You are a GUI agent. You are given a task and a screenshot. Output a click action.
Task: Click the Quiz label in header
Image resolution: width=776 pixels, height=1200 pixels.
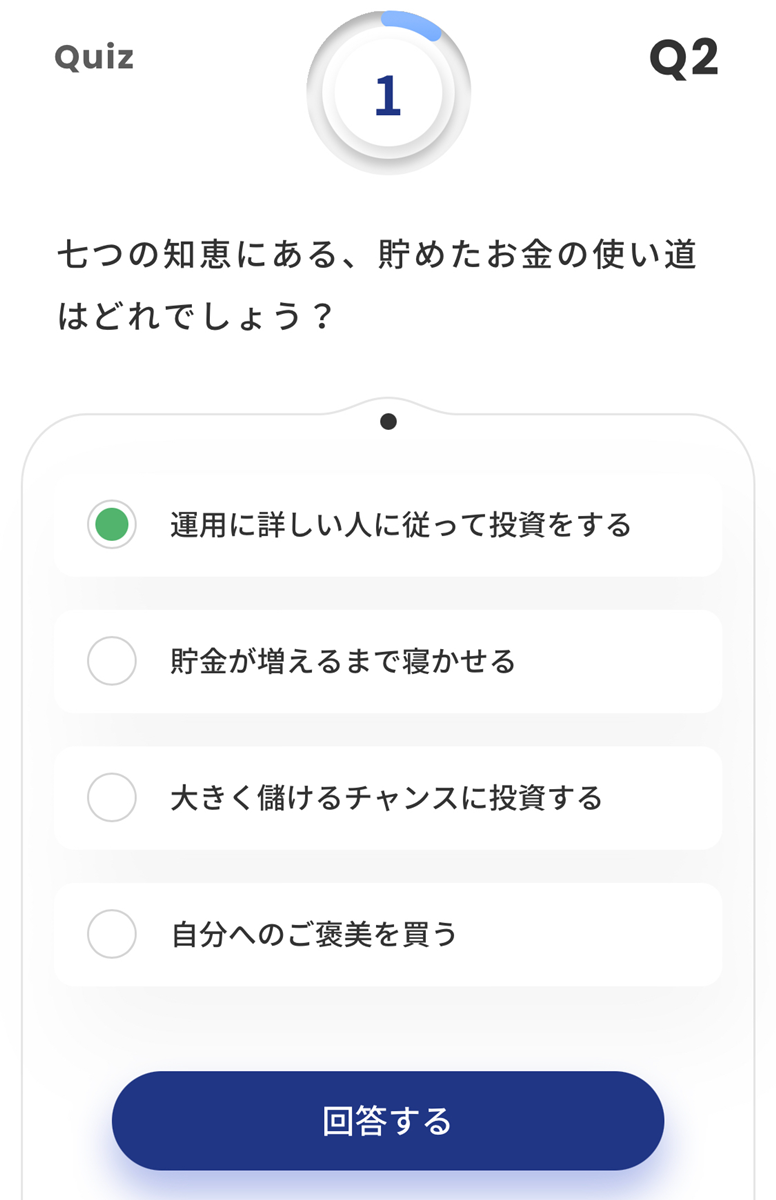(94, 57)
